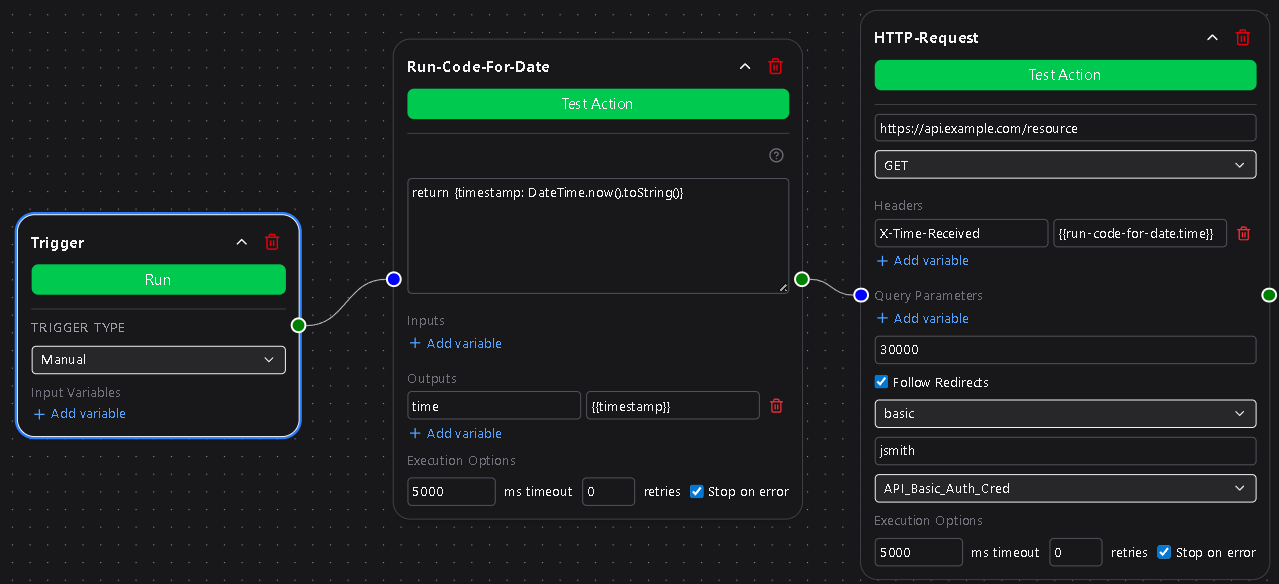Click the HTTP-Request blue input port
Screen dimensions: 1279x584
click(x=861, y=295)
